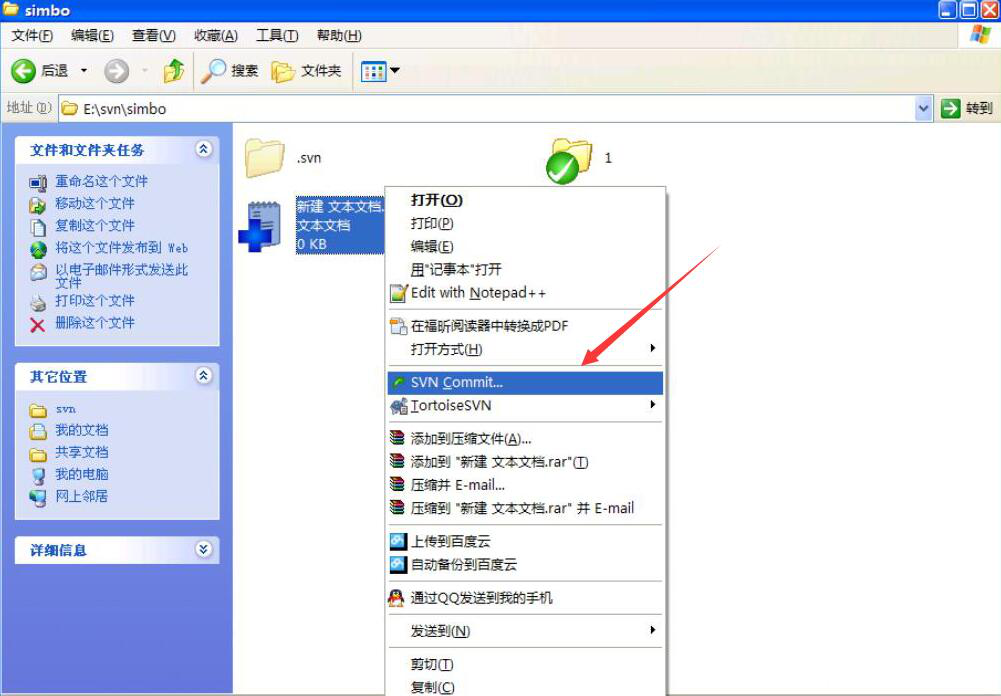Click 通过QQ发送到我的手机 penguin icon

(x=396, y=598)
